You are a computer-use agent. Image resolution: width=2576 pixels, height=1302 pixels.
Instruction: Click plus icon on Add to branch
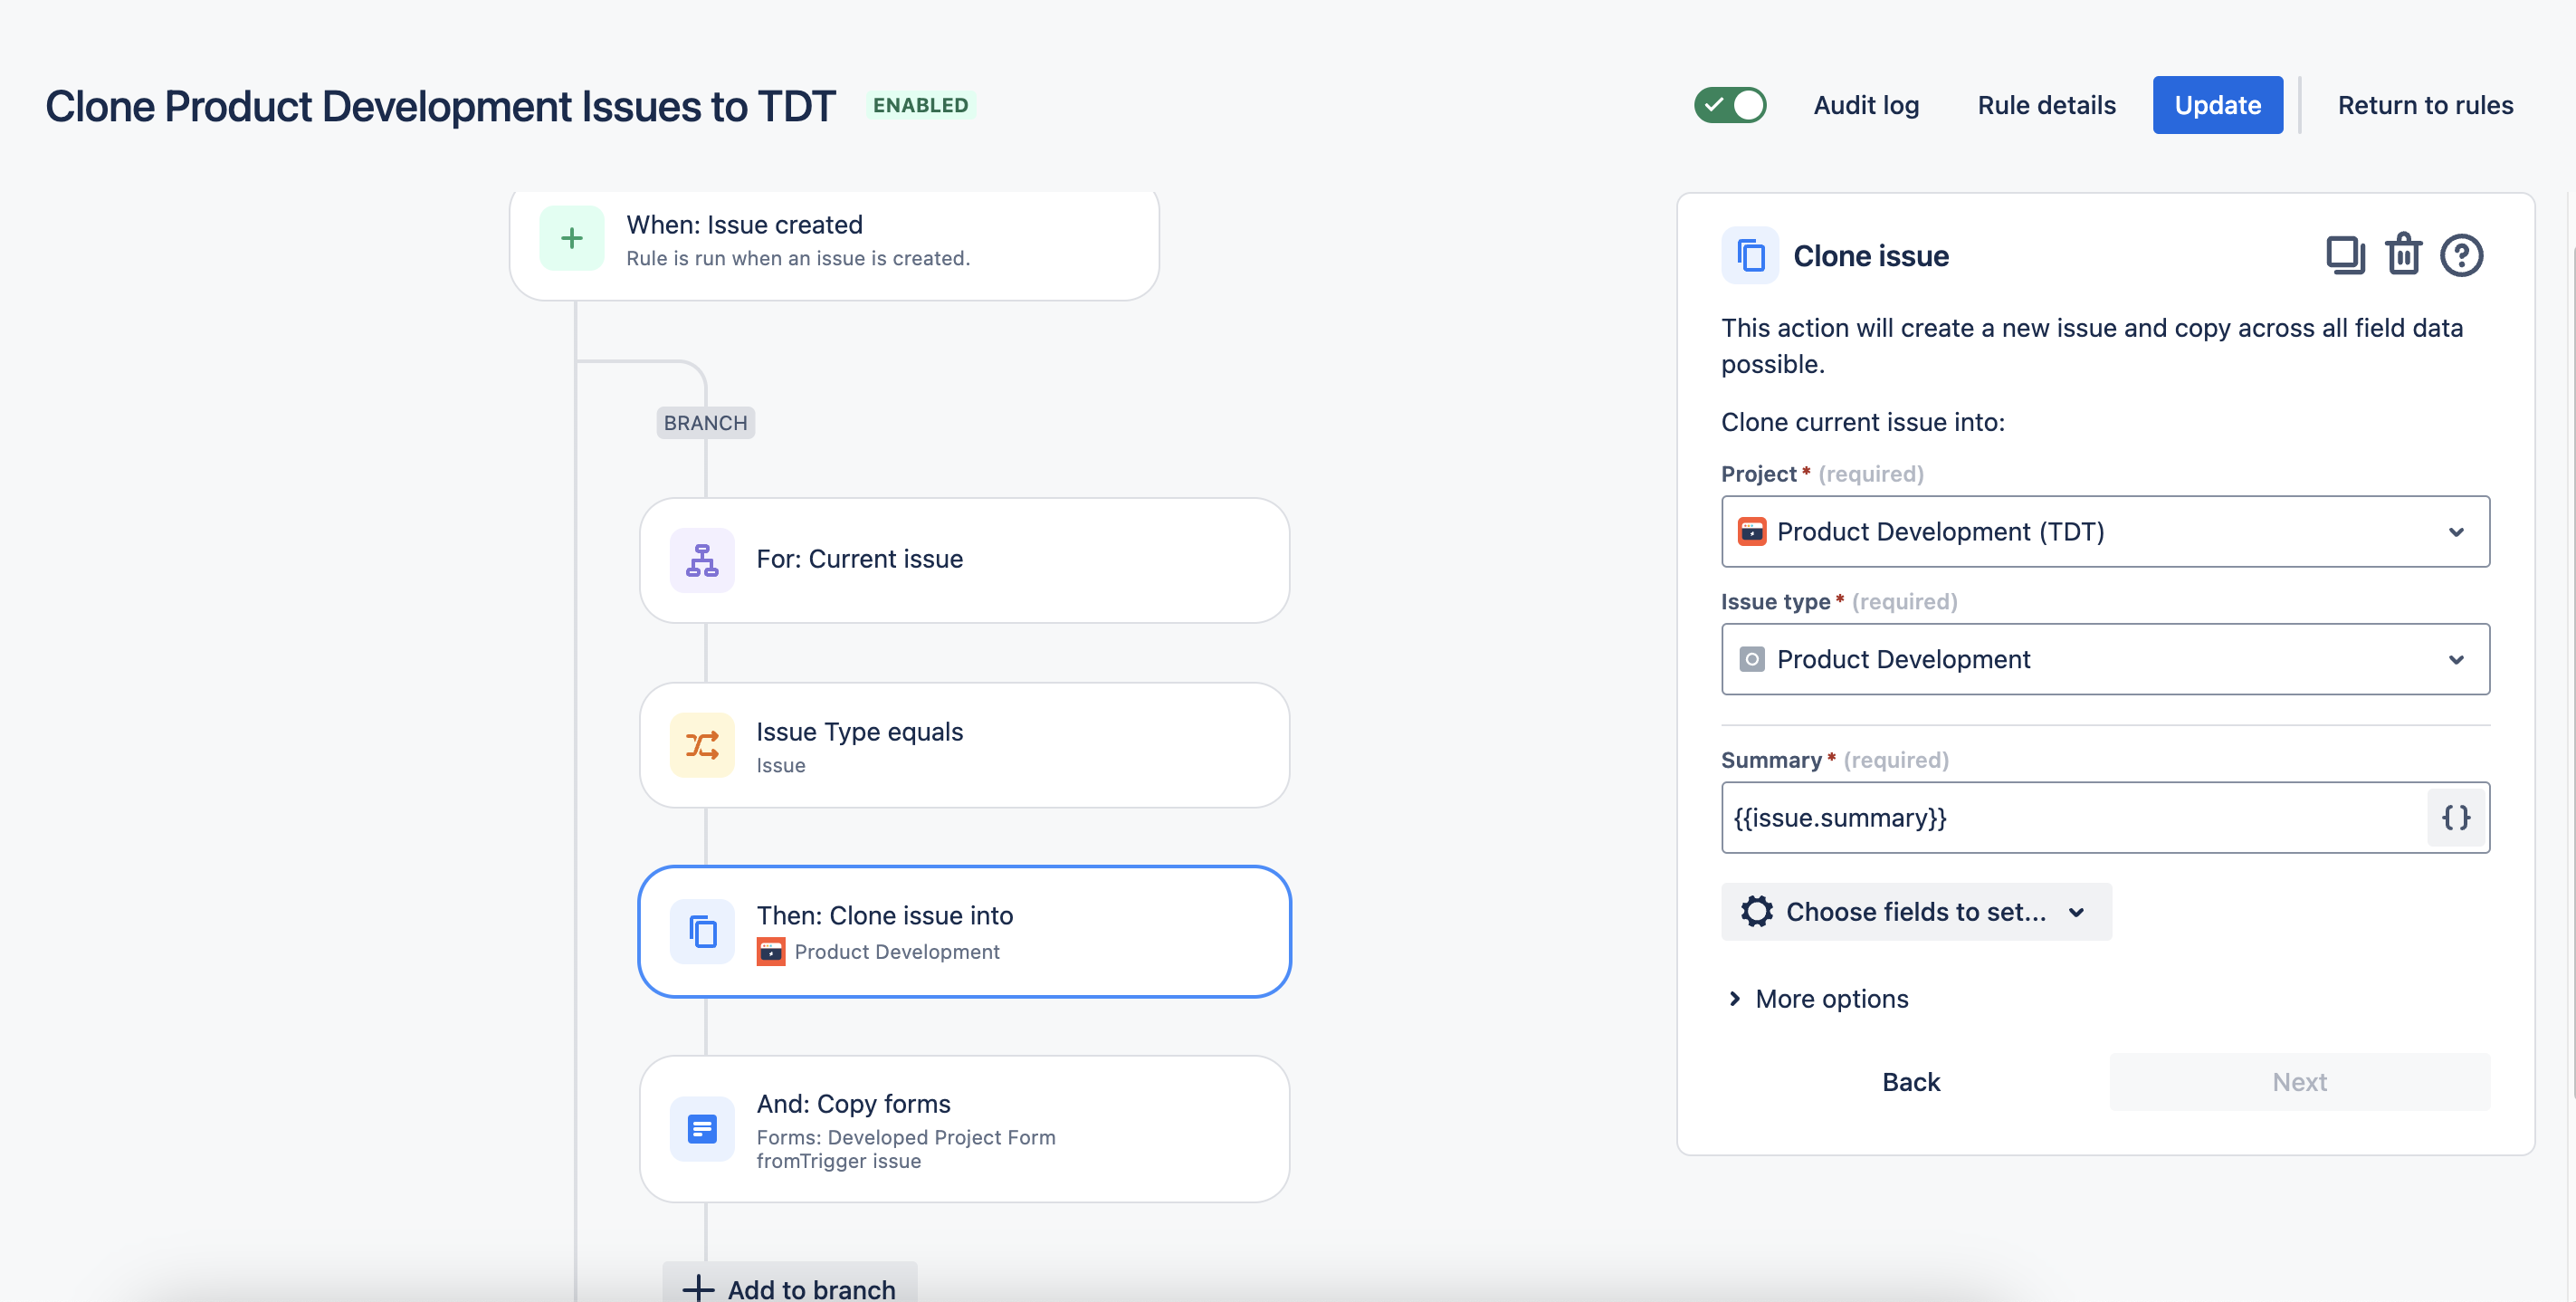(x=698, y=1288)
